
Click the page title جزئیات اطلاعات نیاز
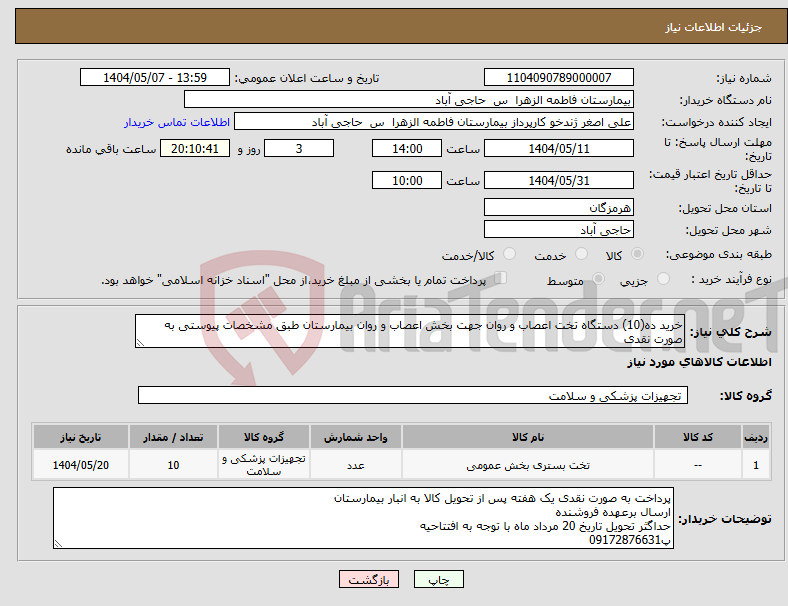714,27
